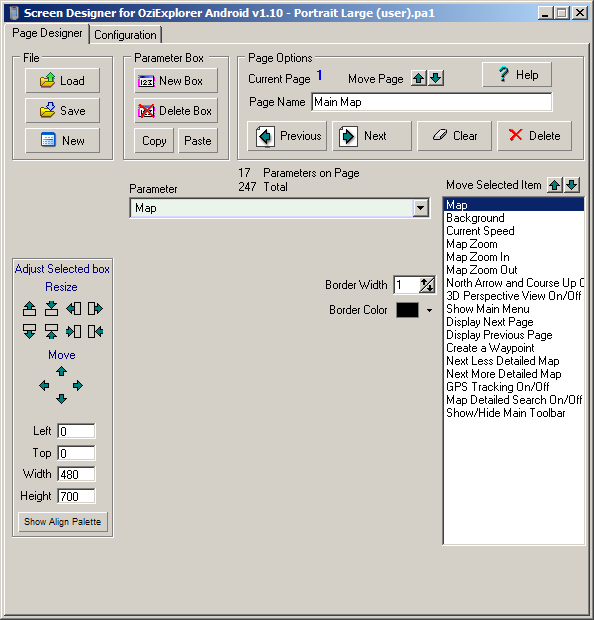Select Display Previous Page item
This screenshot has width=594, height=620.
514,335
